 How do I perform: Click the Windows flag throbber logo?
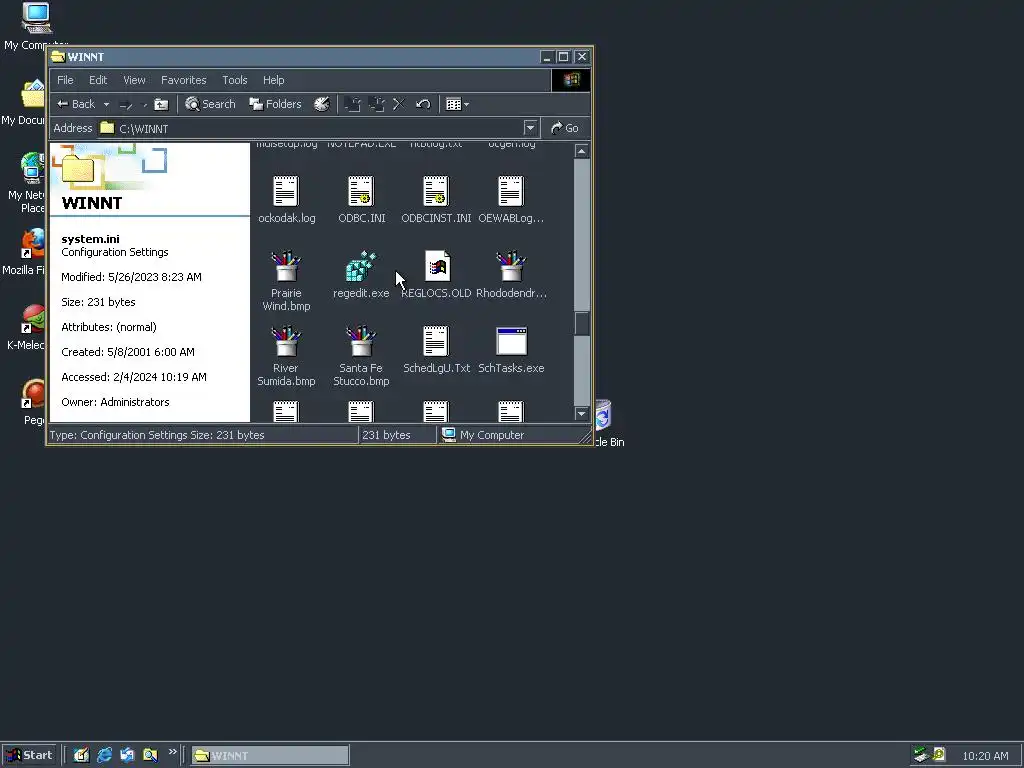pos(571,80)
